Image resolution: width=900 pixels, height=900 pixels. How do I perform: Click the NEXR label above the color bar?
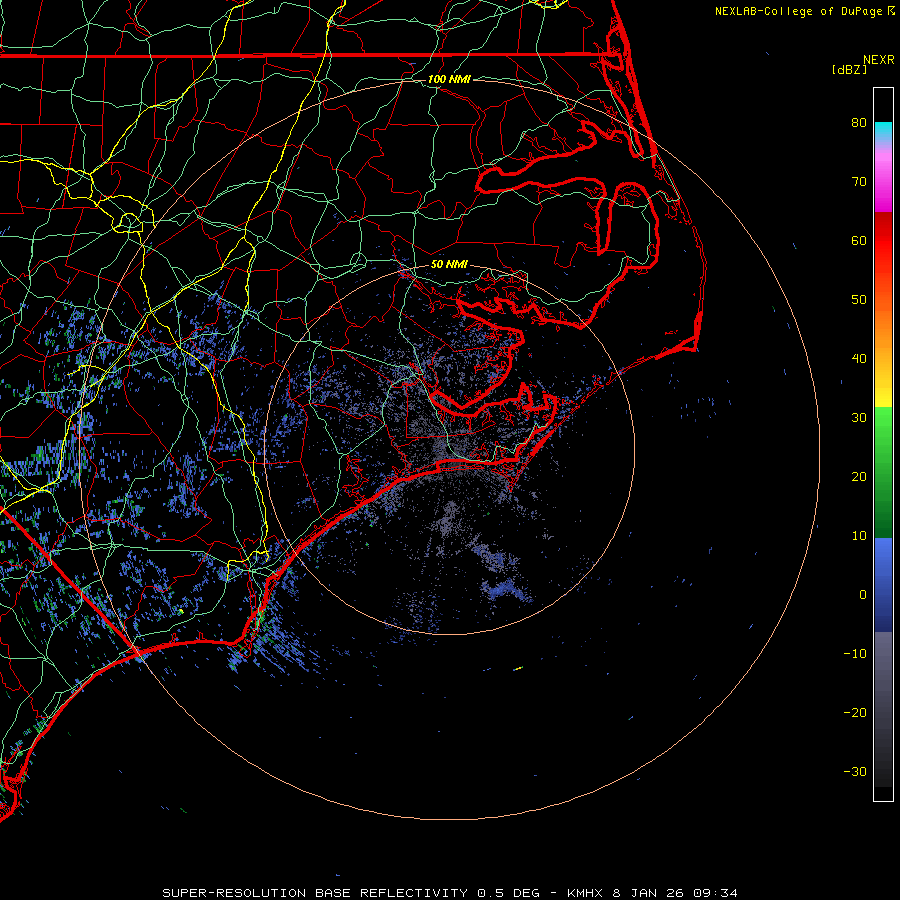[879, 60]
